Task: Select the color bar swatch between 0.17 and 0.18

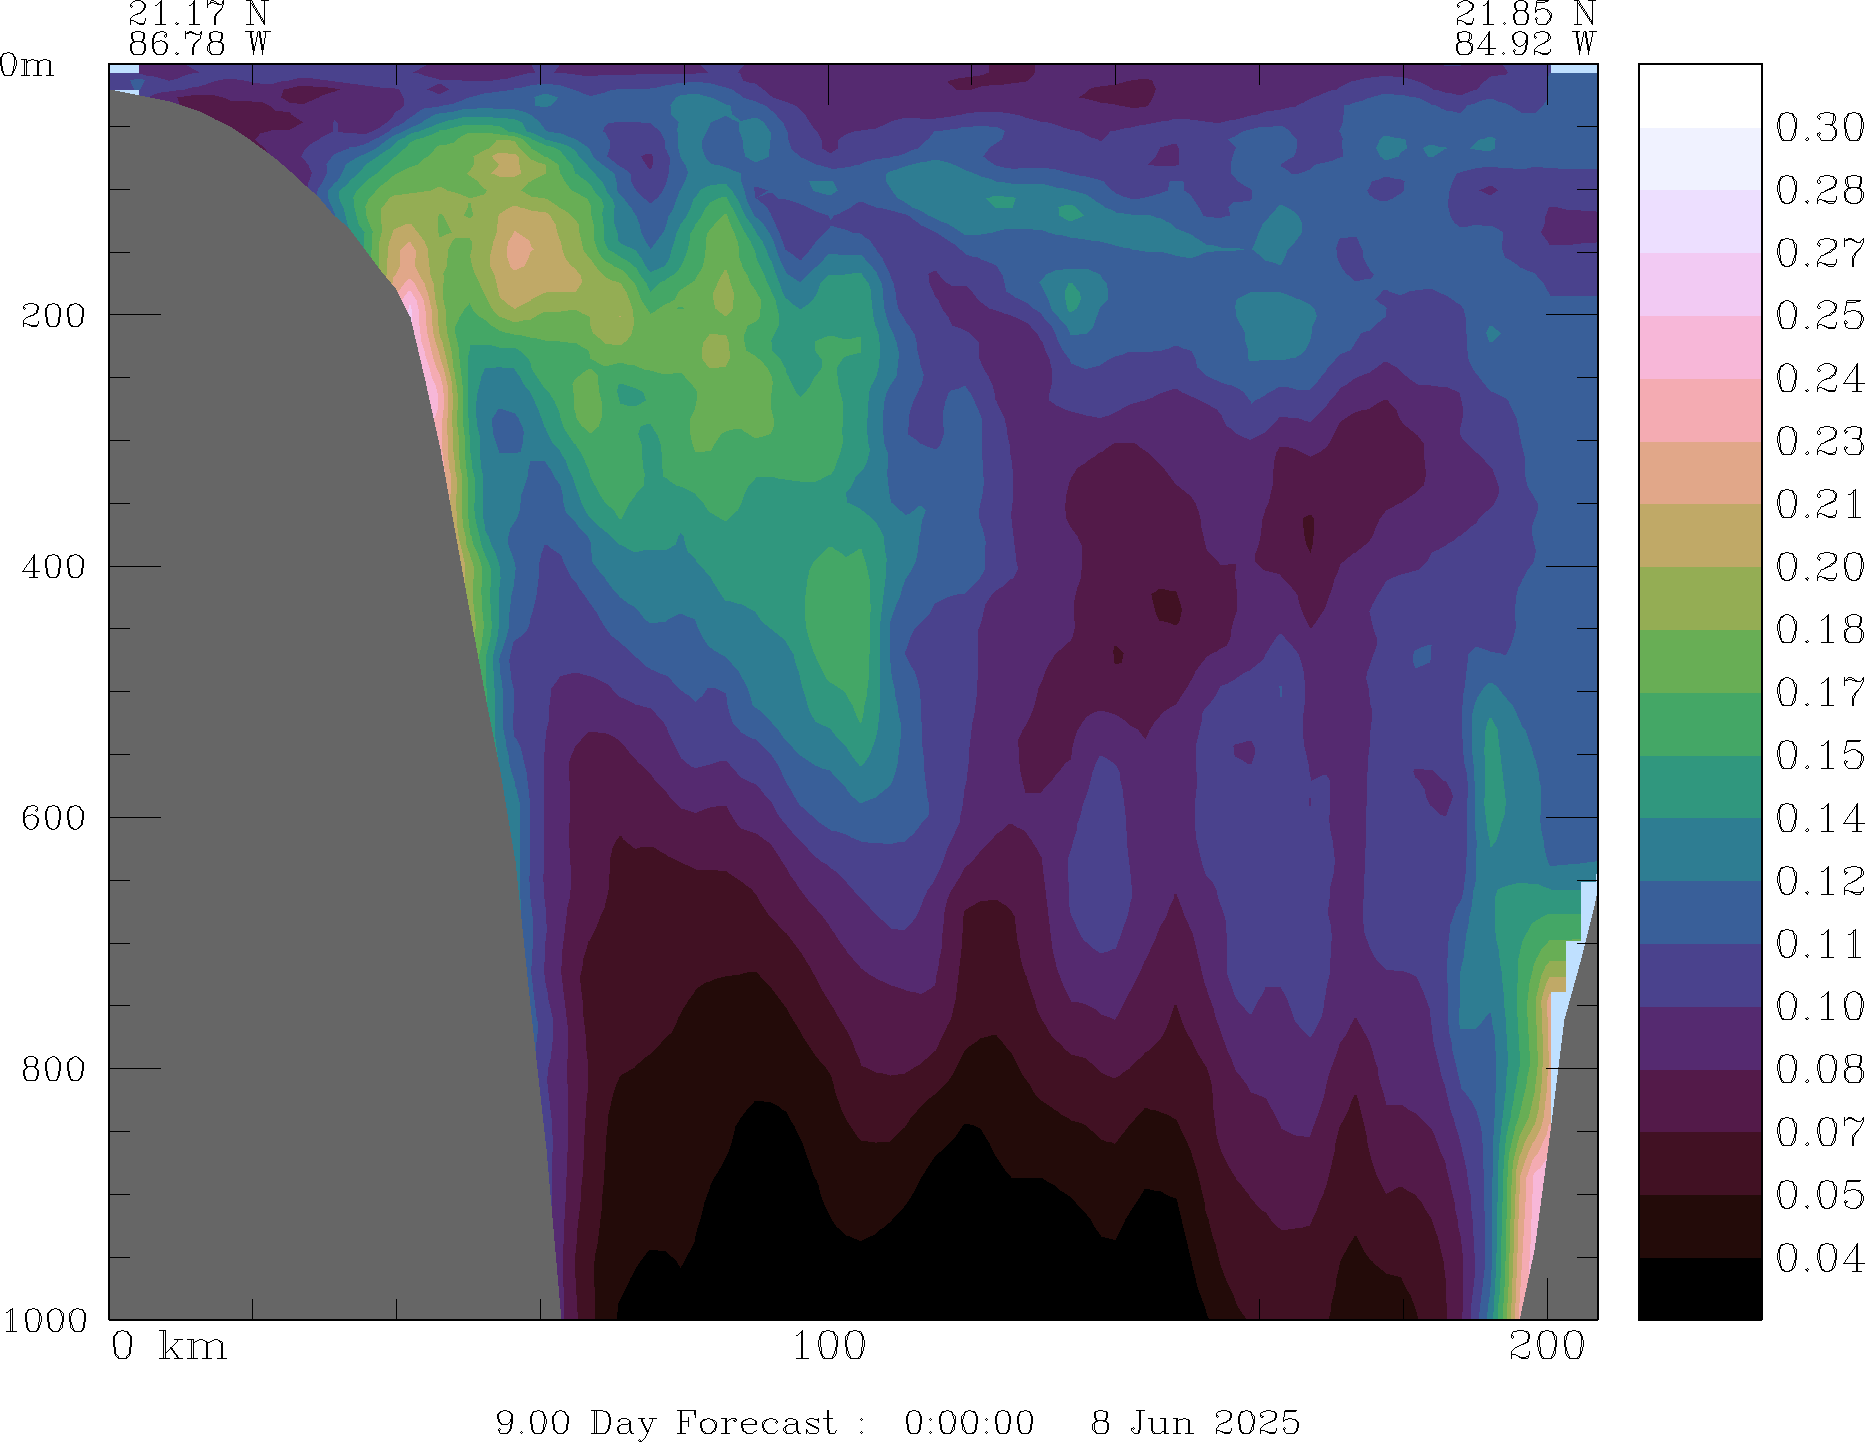Action: pos(1699,661)
